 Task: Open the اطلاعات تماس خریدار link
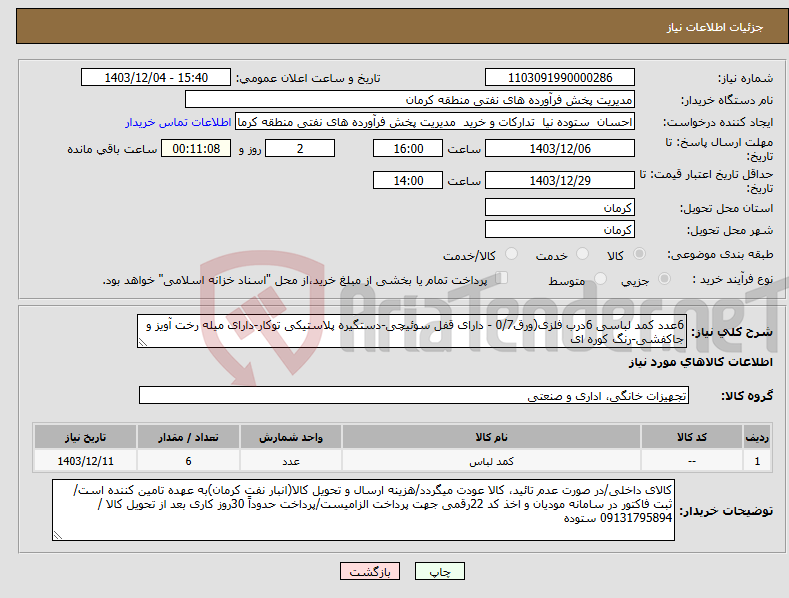tap(178, 122)
